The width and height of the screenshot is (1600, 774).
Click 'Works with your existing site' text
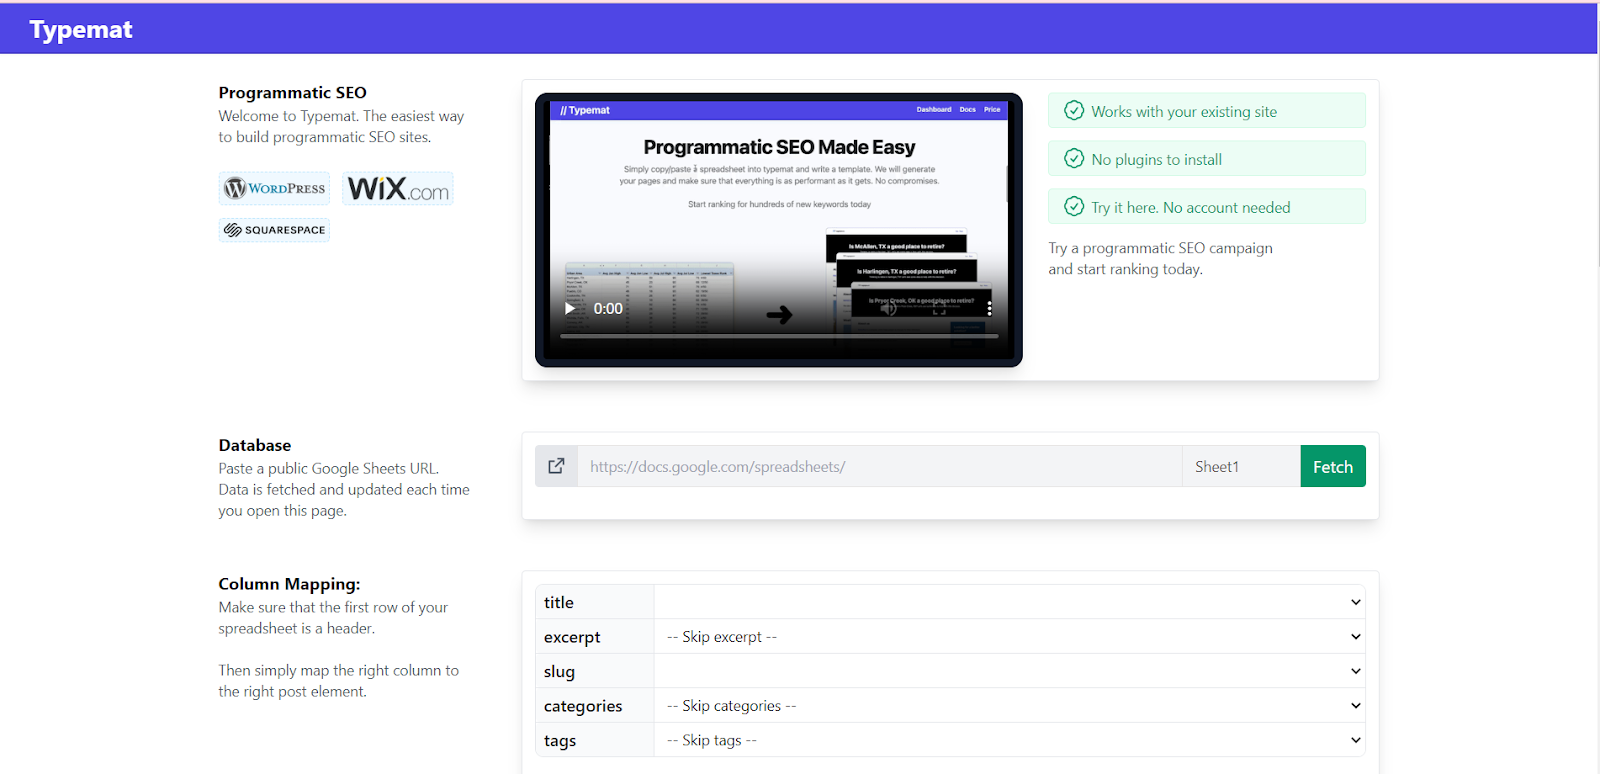(1184, 112)
